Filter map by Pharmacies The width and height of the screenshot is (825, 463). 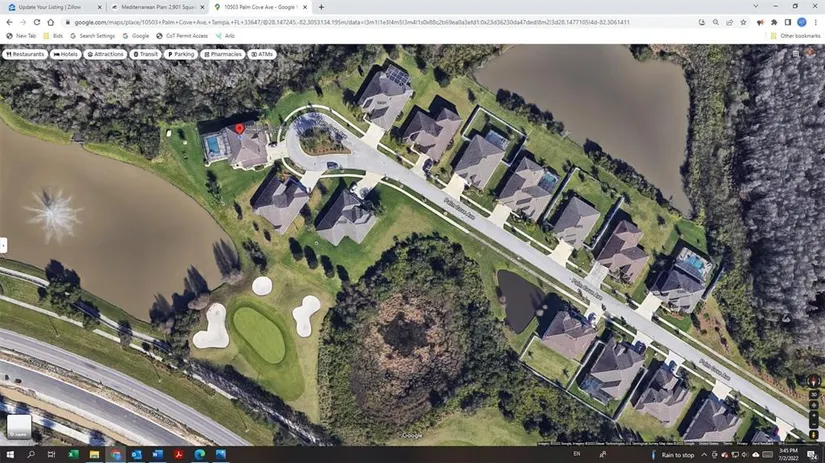222,54
